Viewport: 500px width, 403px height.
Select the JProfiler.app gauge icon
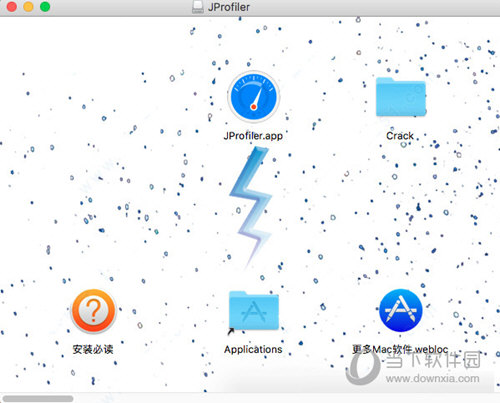pyautogui.click(x=254, y=97)
